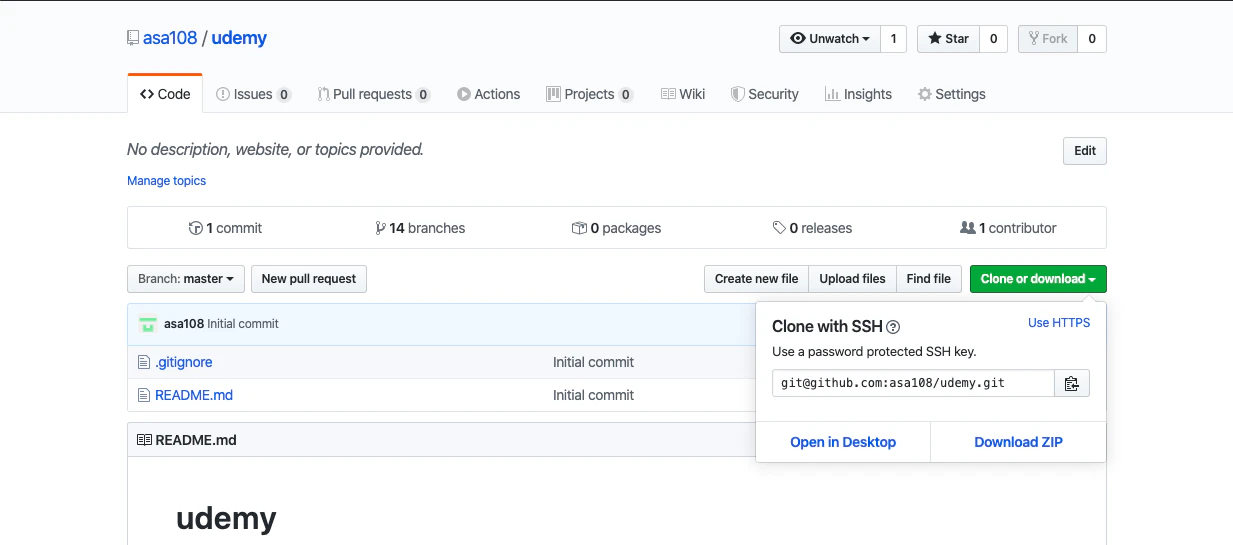This screenshot has height=545, width=1233.
Task: Go to repository Settings tab
Action: tap(952, 94)
